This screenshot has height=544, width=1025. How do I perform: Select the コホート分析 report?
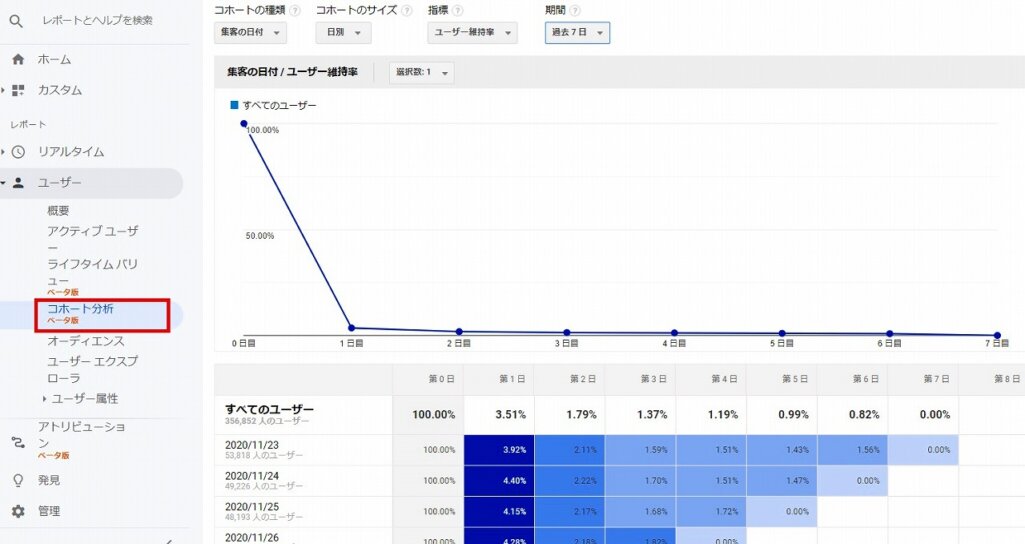pyautogui.click(x=80, y=309)
